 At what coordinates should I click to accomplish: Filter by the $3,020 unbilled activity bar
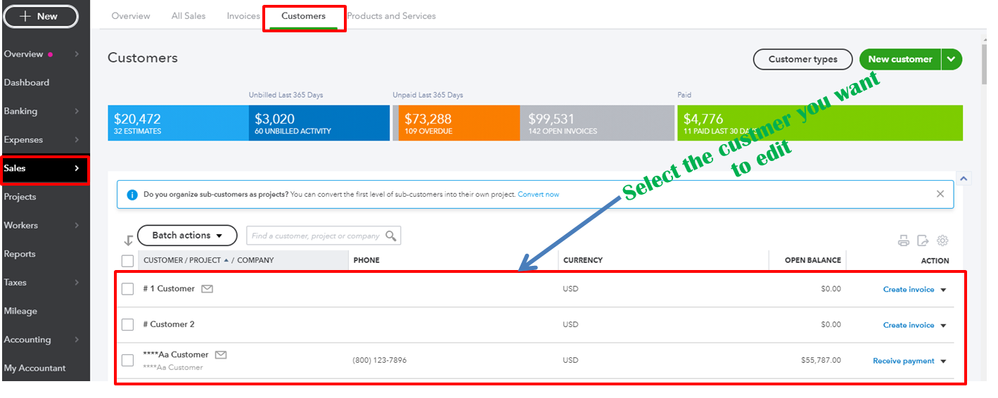319,123
